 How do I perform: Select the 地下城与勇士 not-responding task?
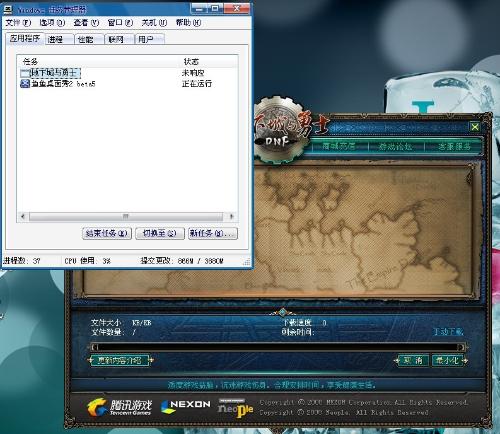point(128,73)
